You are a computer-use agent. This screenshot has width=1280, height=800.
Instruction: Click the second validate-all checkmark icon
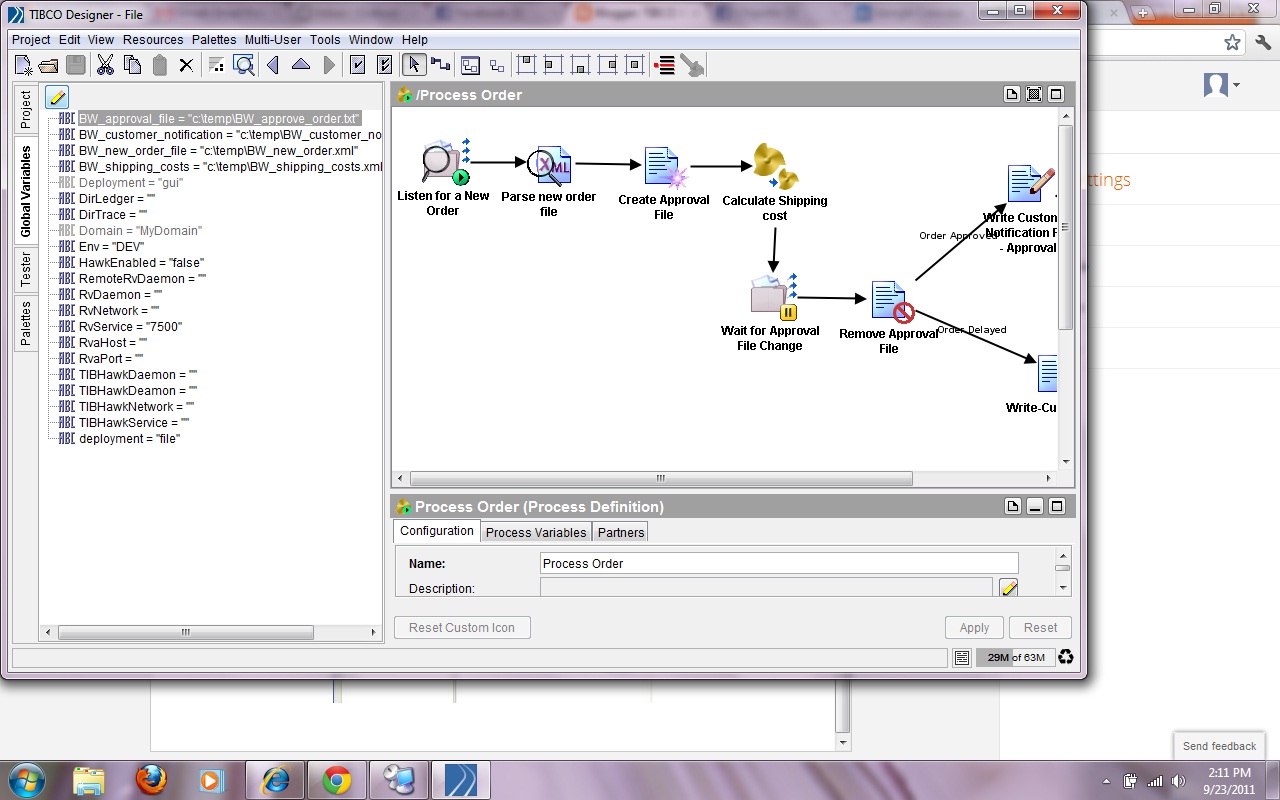[385, 65]
